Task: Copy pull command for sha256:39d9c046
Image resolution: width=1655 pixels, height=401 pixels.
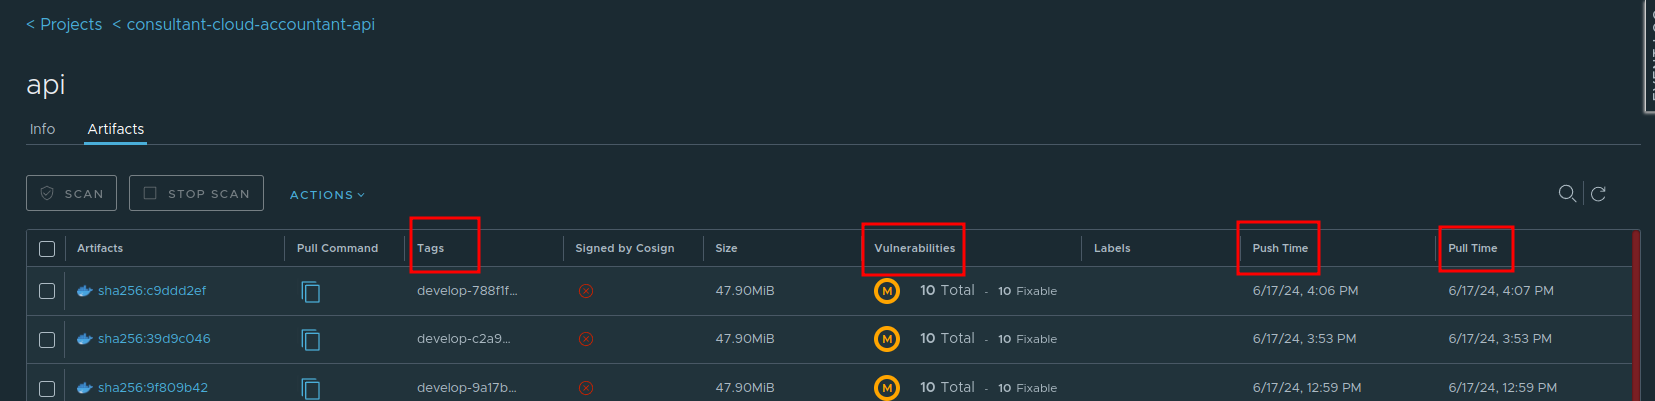Action: click(x=311, y=339)
